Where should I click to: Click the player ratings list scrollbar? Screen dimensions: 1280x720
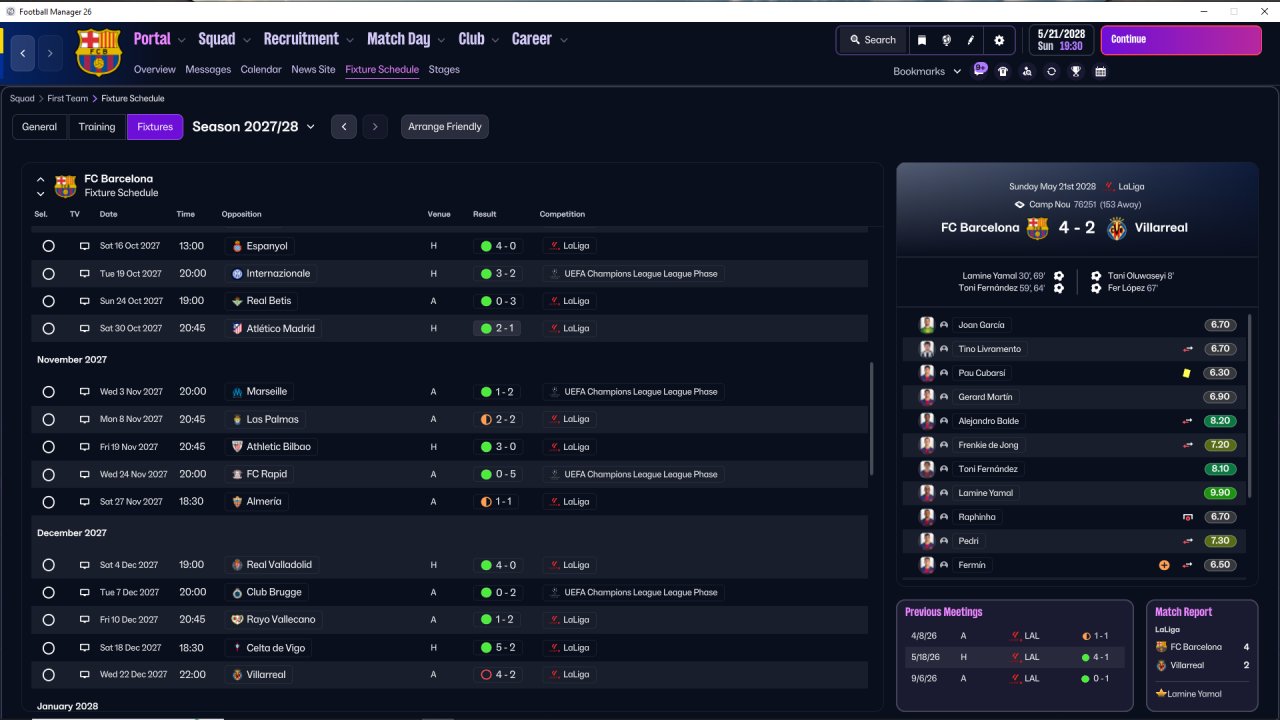click(x=1250, y=405)
